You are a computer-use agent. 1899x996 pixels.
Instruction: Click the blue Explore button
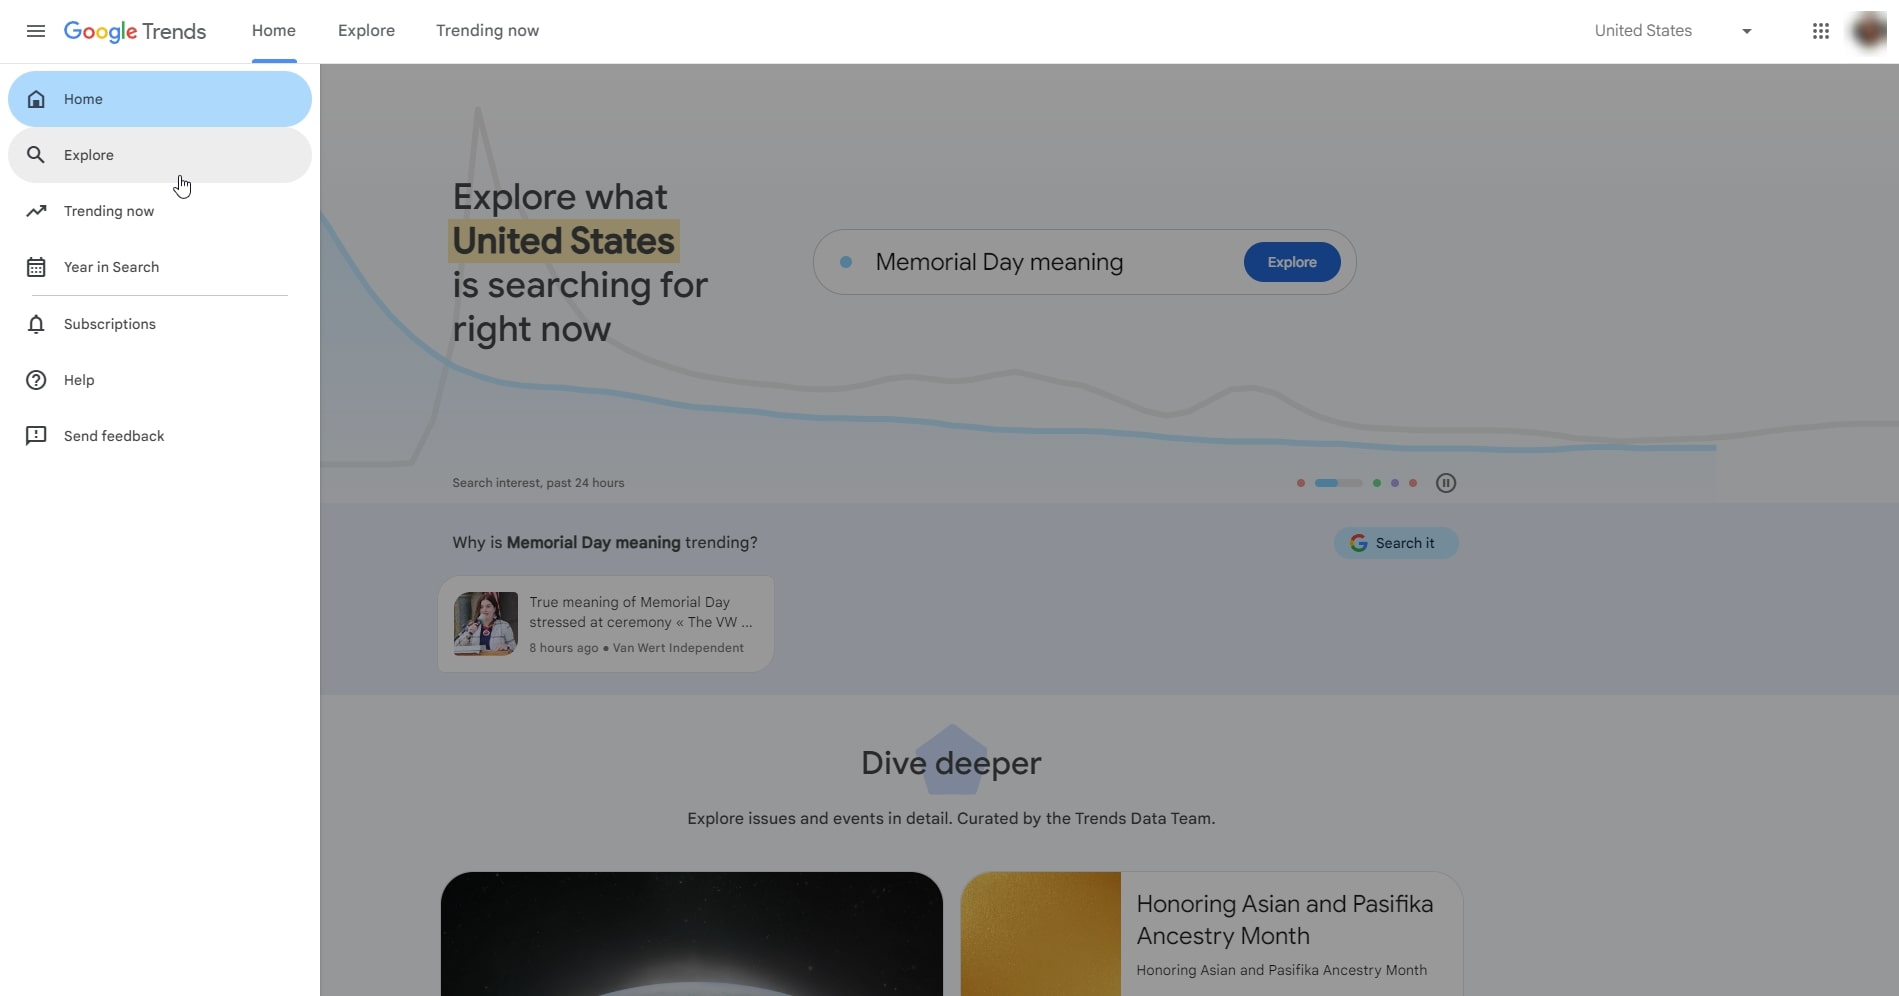pos(1291,262)
